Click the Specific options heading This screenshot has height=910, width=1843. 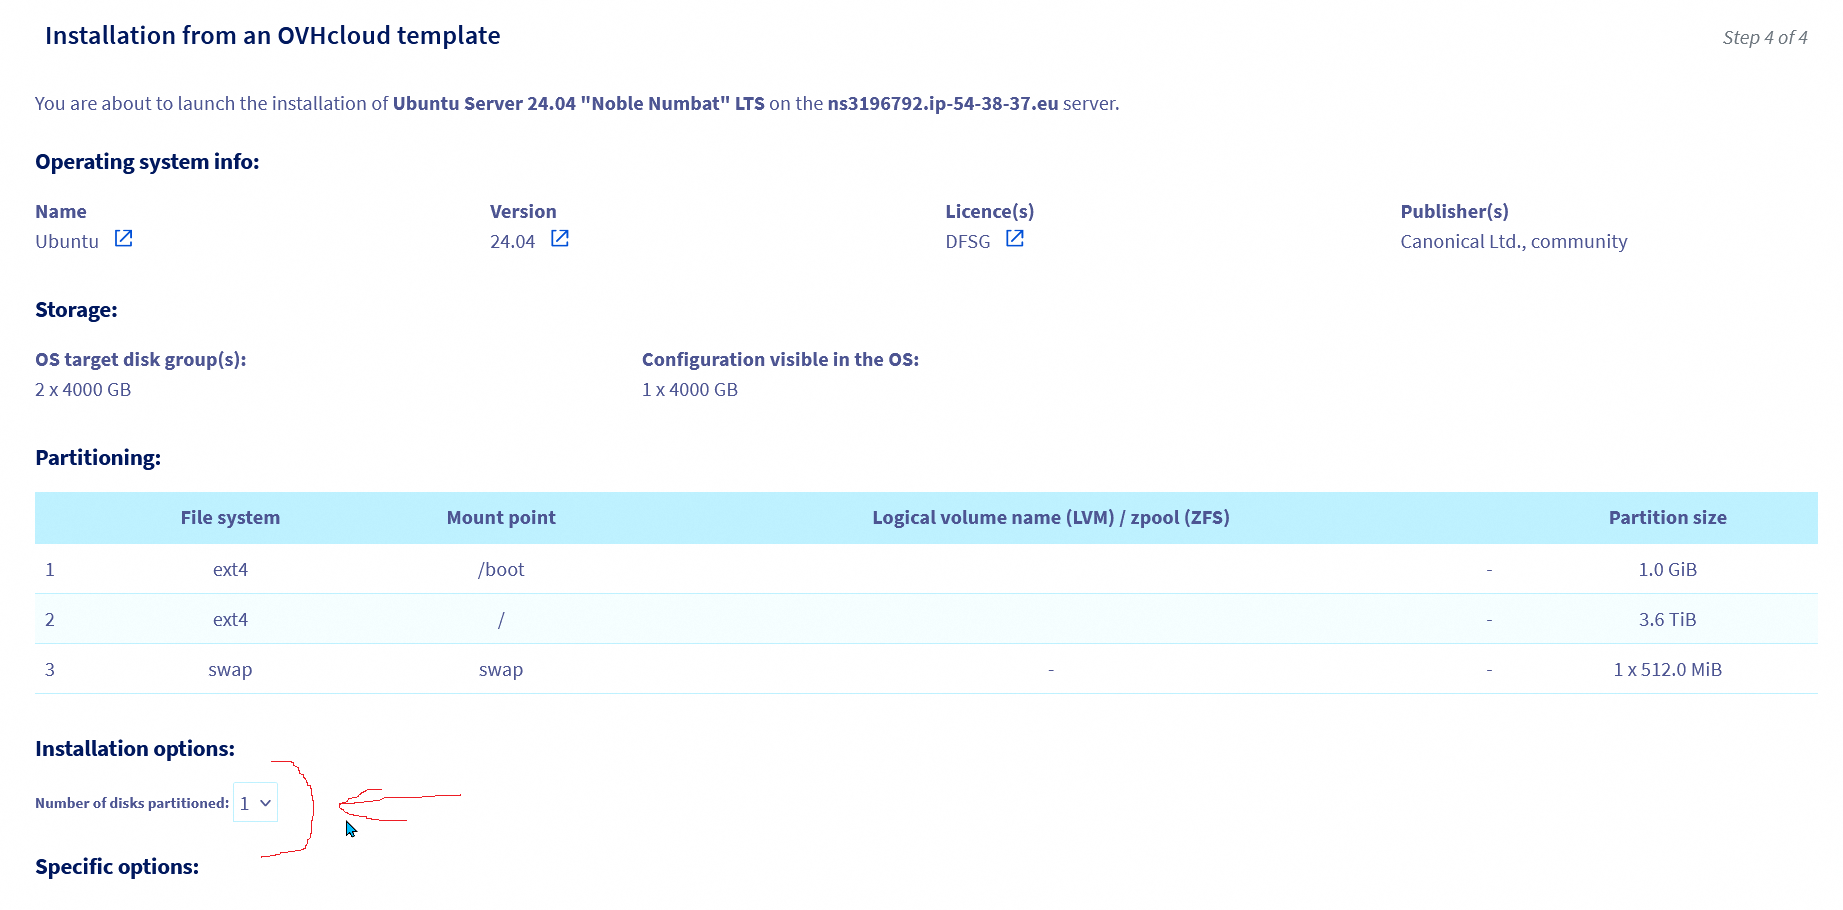pos(117,867)
